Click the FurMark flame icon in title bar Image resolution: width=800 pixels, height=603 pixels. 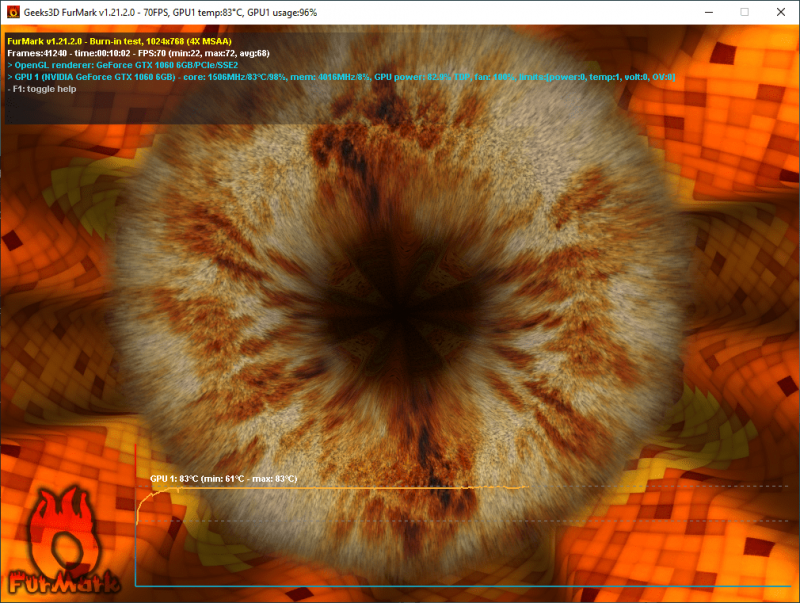14,11
